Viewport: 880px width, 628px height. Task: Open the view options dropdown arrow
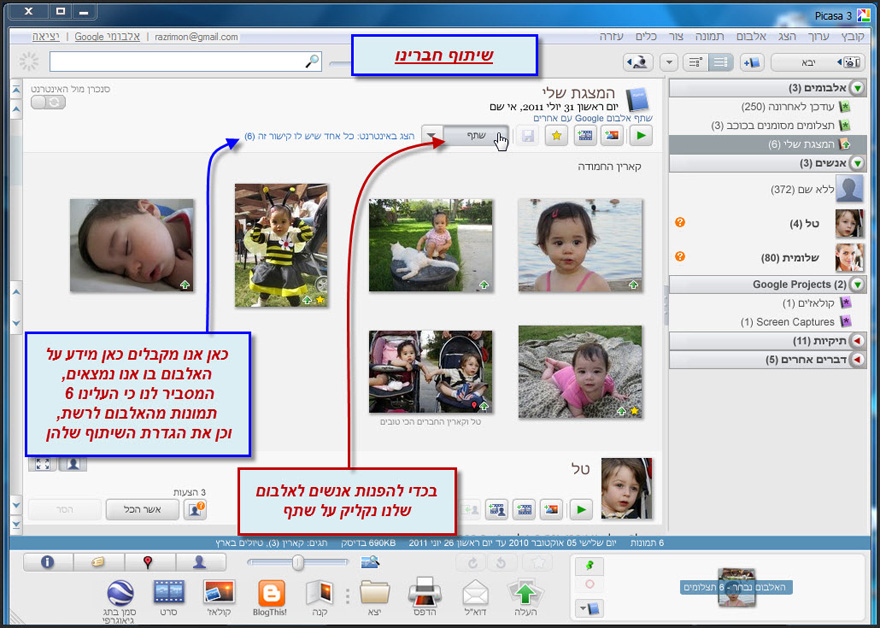tap(668, 62)
